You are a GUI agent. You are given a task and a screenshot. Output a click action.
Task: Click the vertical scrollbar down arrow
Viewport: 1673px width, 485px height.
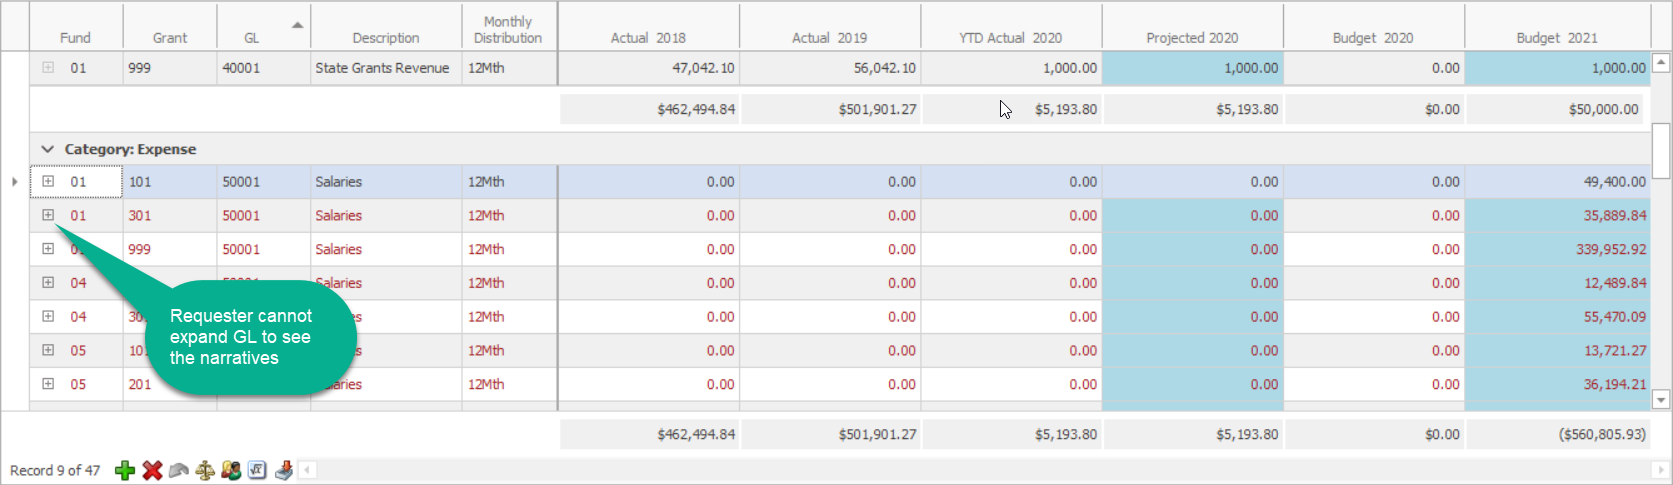click(x=1661, y=400)
